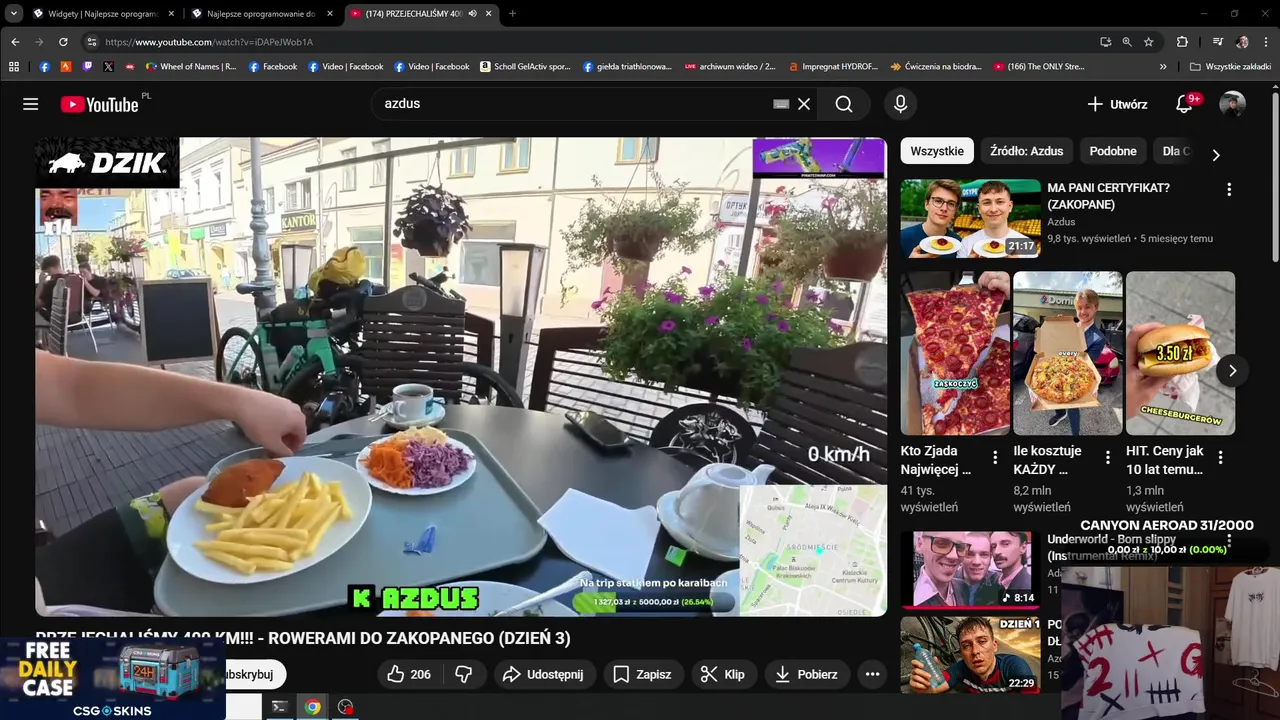Open the YouTube hamburger guide menu

30,104
